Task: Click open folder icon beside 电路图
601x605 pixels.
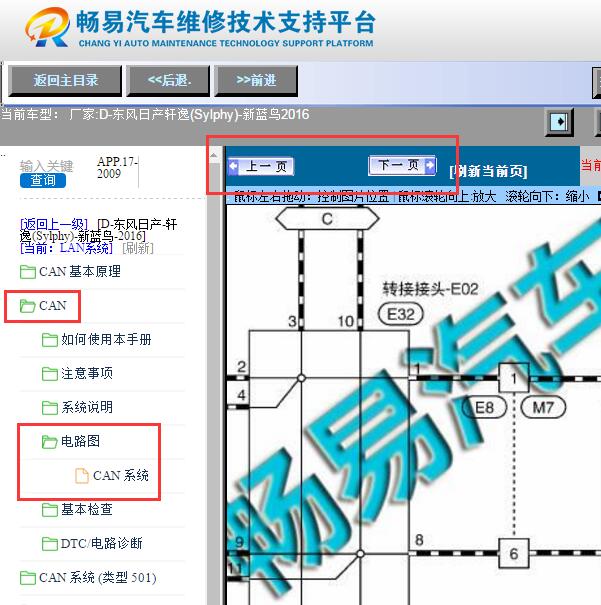Action: [x=50, y=442]
